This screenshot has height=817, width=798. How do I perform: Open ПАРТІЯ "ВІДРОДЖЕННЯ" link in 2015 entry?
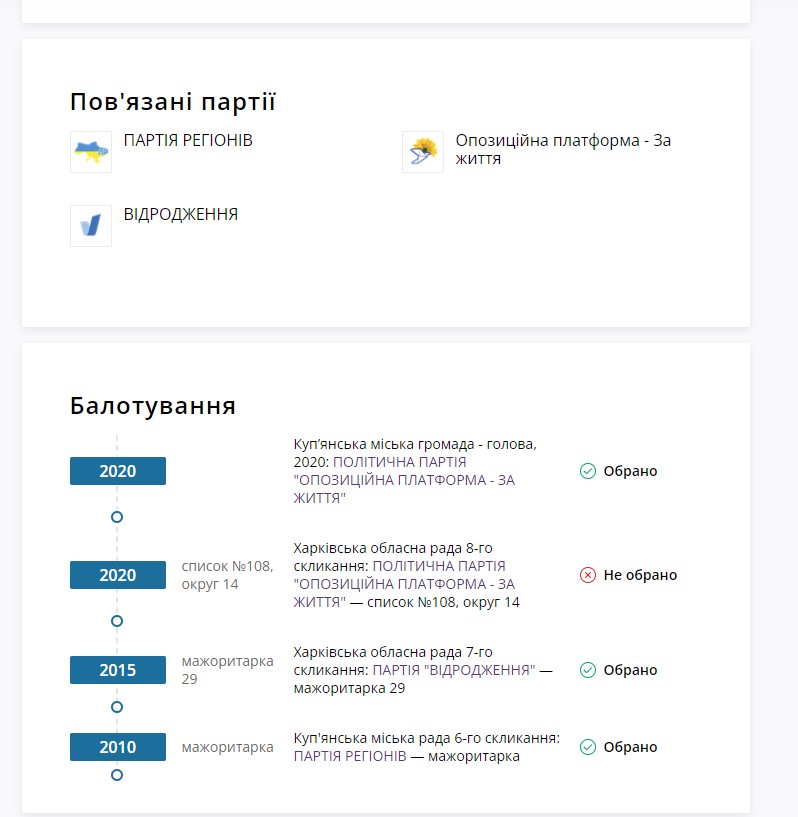coord(454,670)
